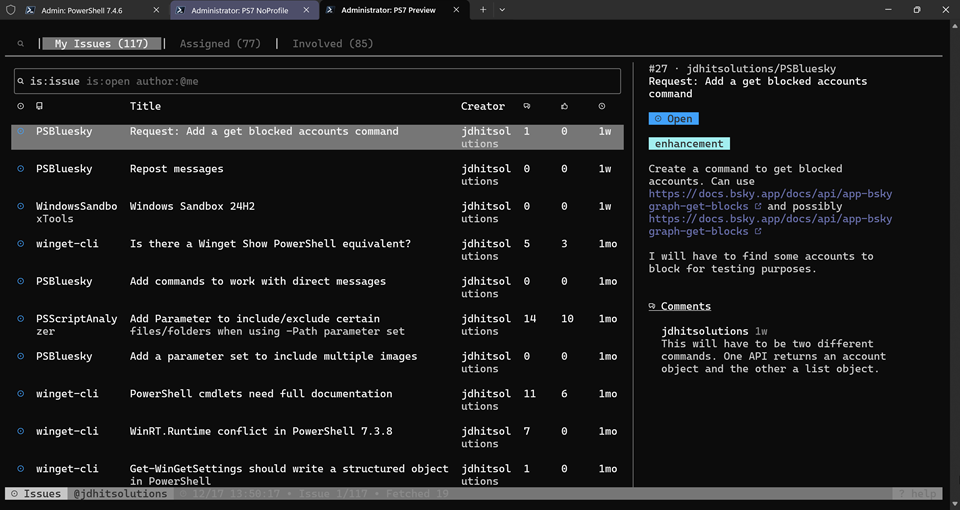Click the comments count 14 in the PSScriptAnalyzer row
Image resolution: width=960 pixels, height=510 pixels.
(x=530, y=318)
